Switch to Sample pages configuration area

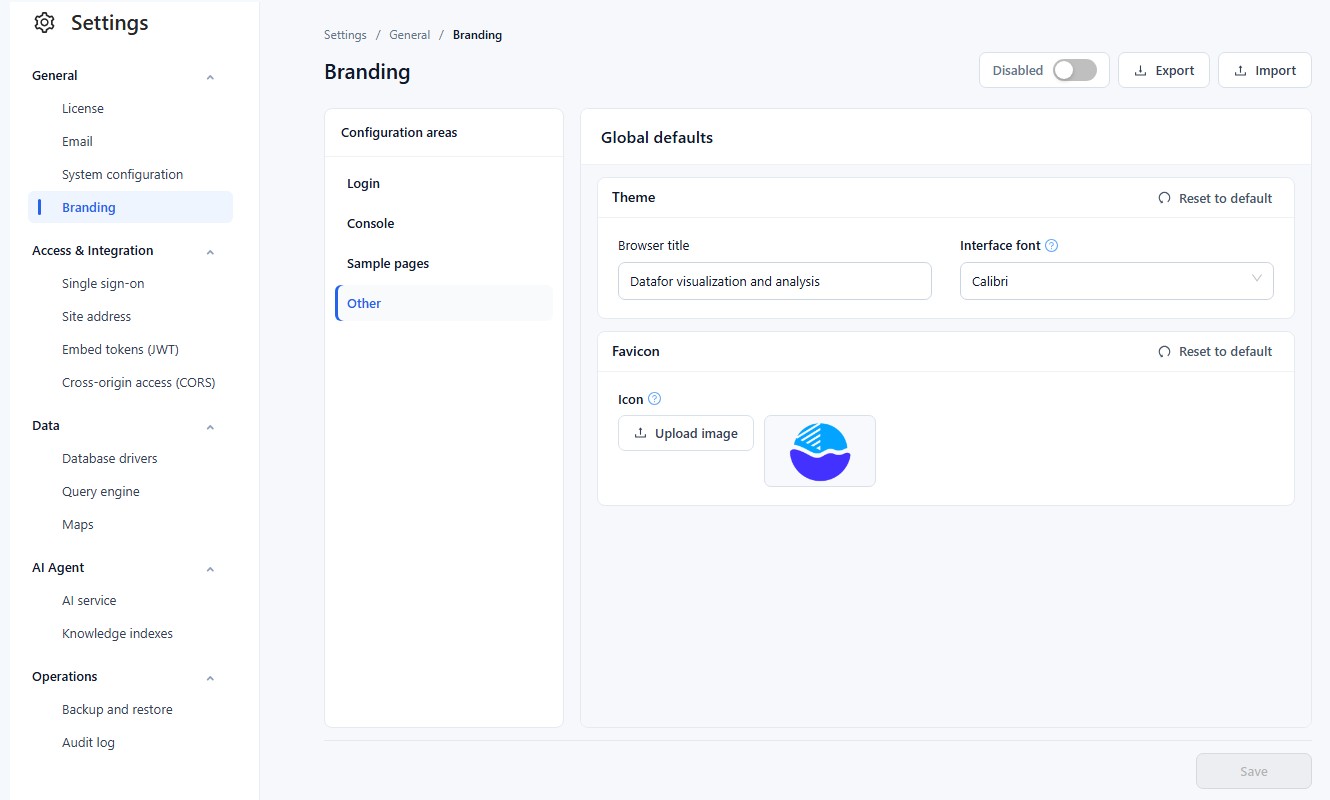click(444, 263)
